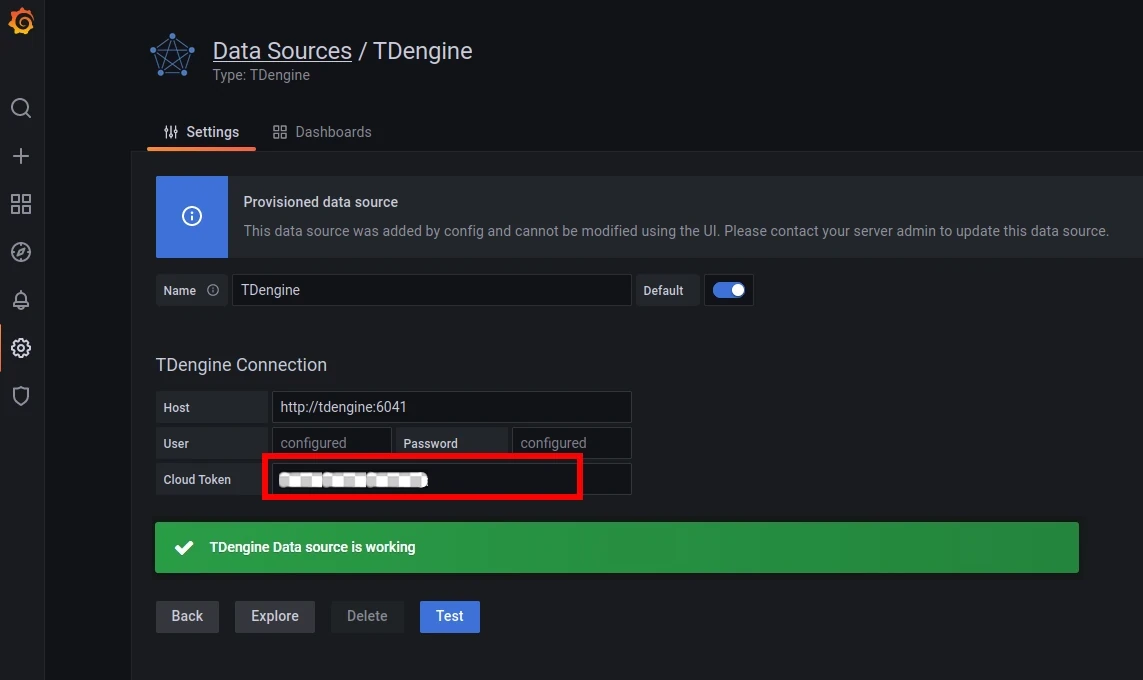Open the Grafana home logo
The image size is (1143, 680).
pyautogui.click(x=21, y=21)
